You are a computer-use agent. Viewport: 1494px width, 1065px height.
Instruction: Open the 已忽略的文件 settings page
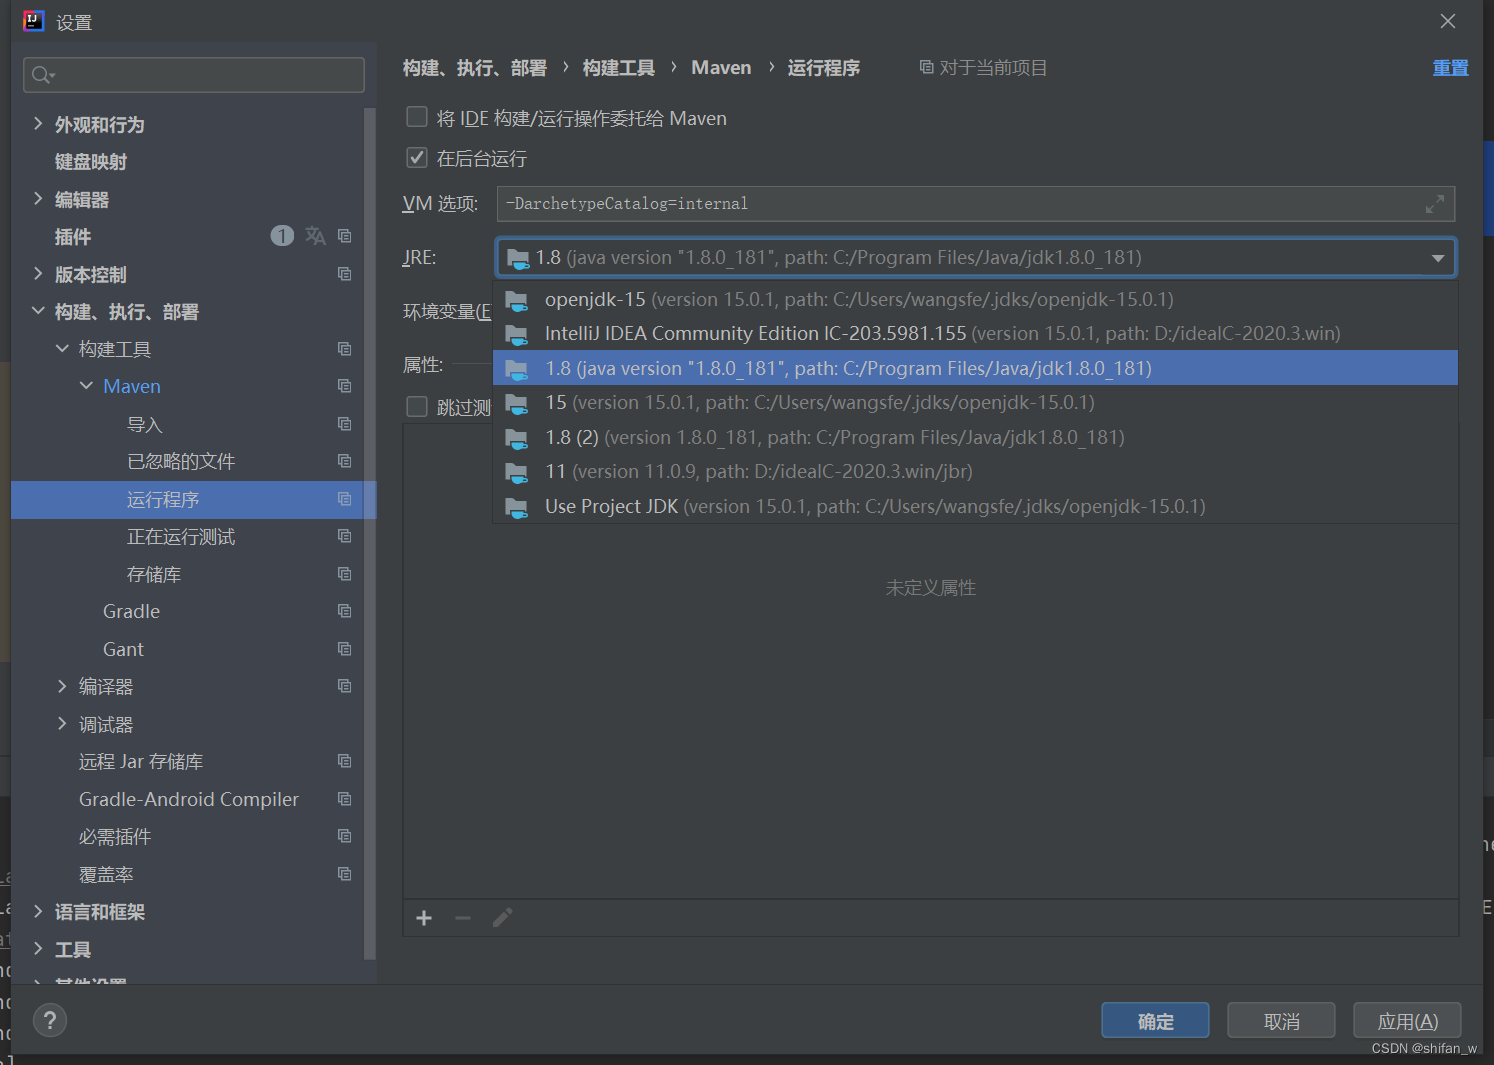click(x=181, y=461)
